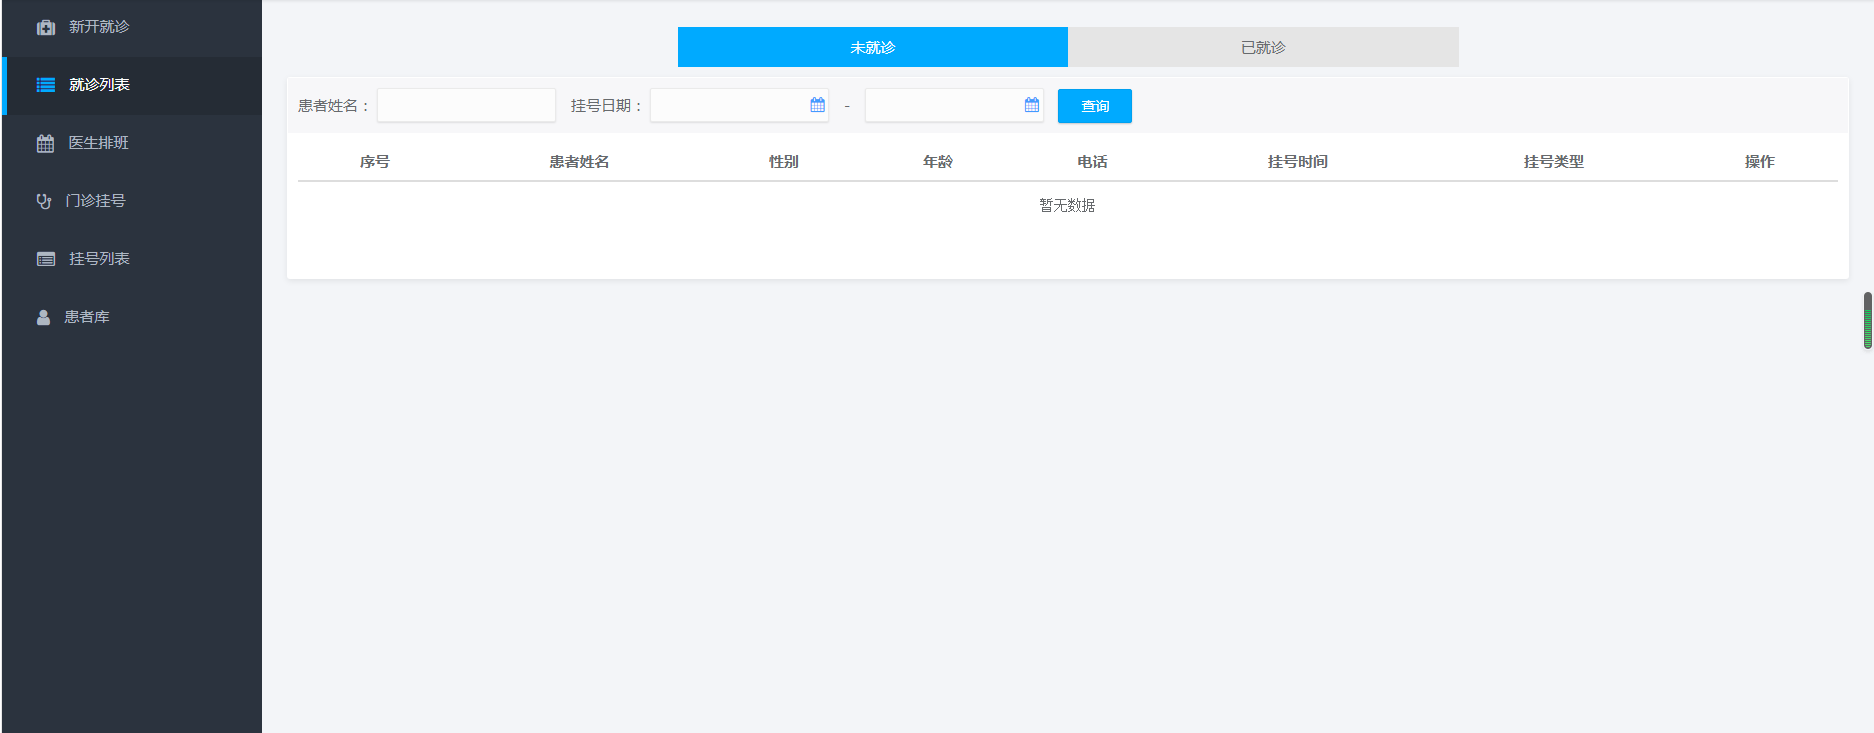1874x733 pixels.
Task: Click the 挂号日期 start date field
Action: 728,105
